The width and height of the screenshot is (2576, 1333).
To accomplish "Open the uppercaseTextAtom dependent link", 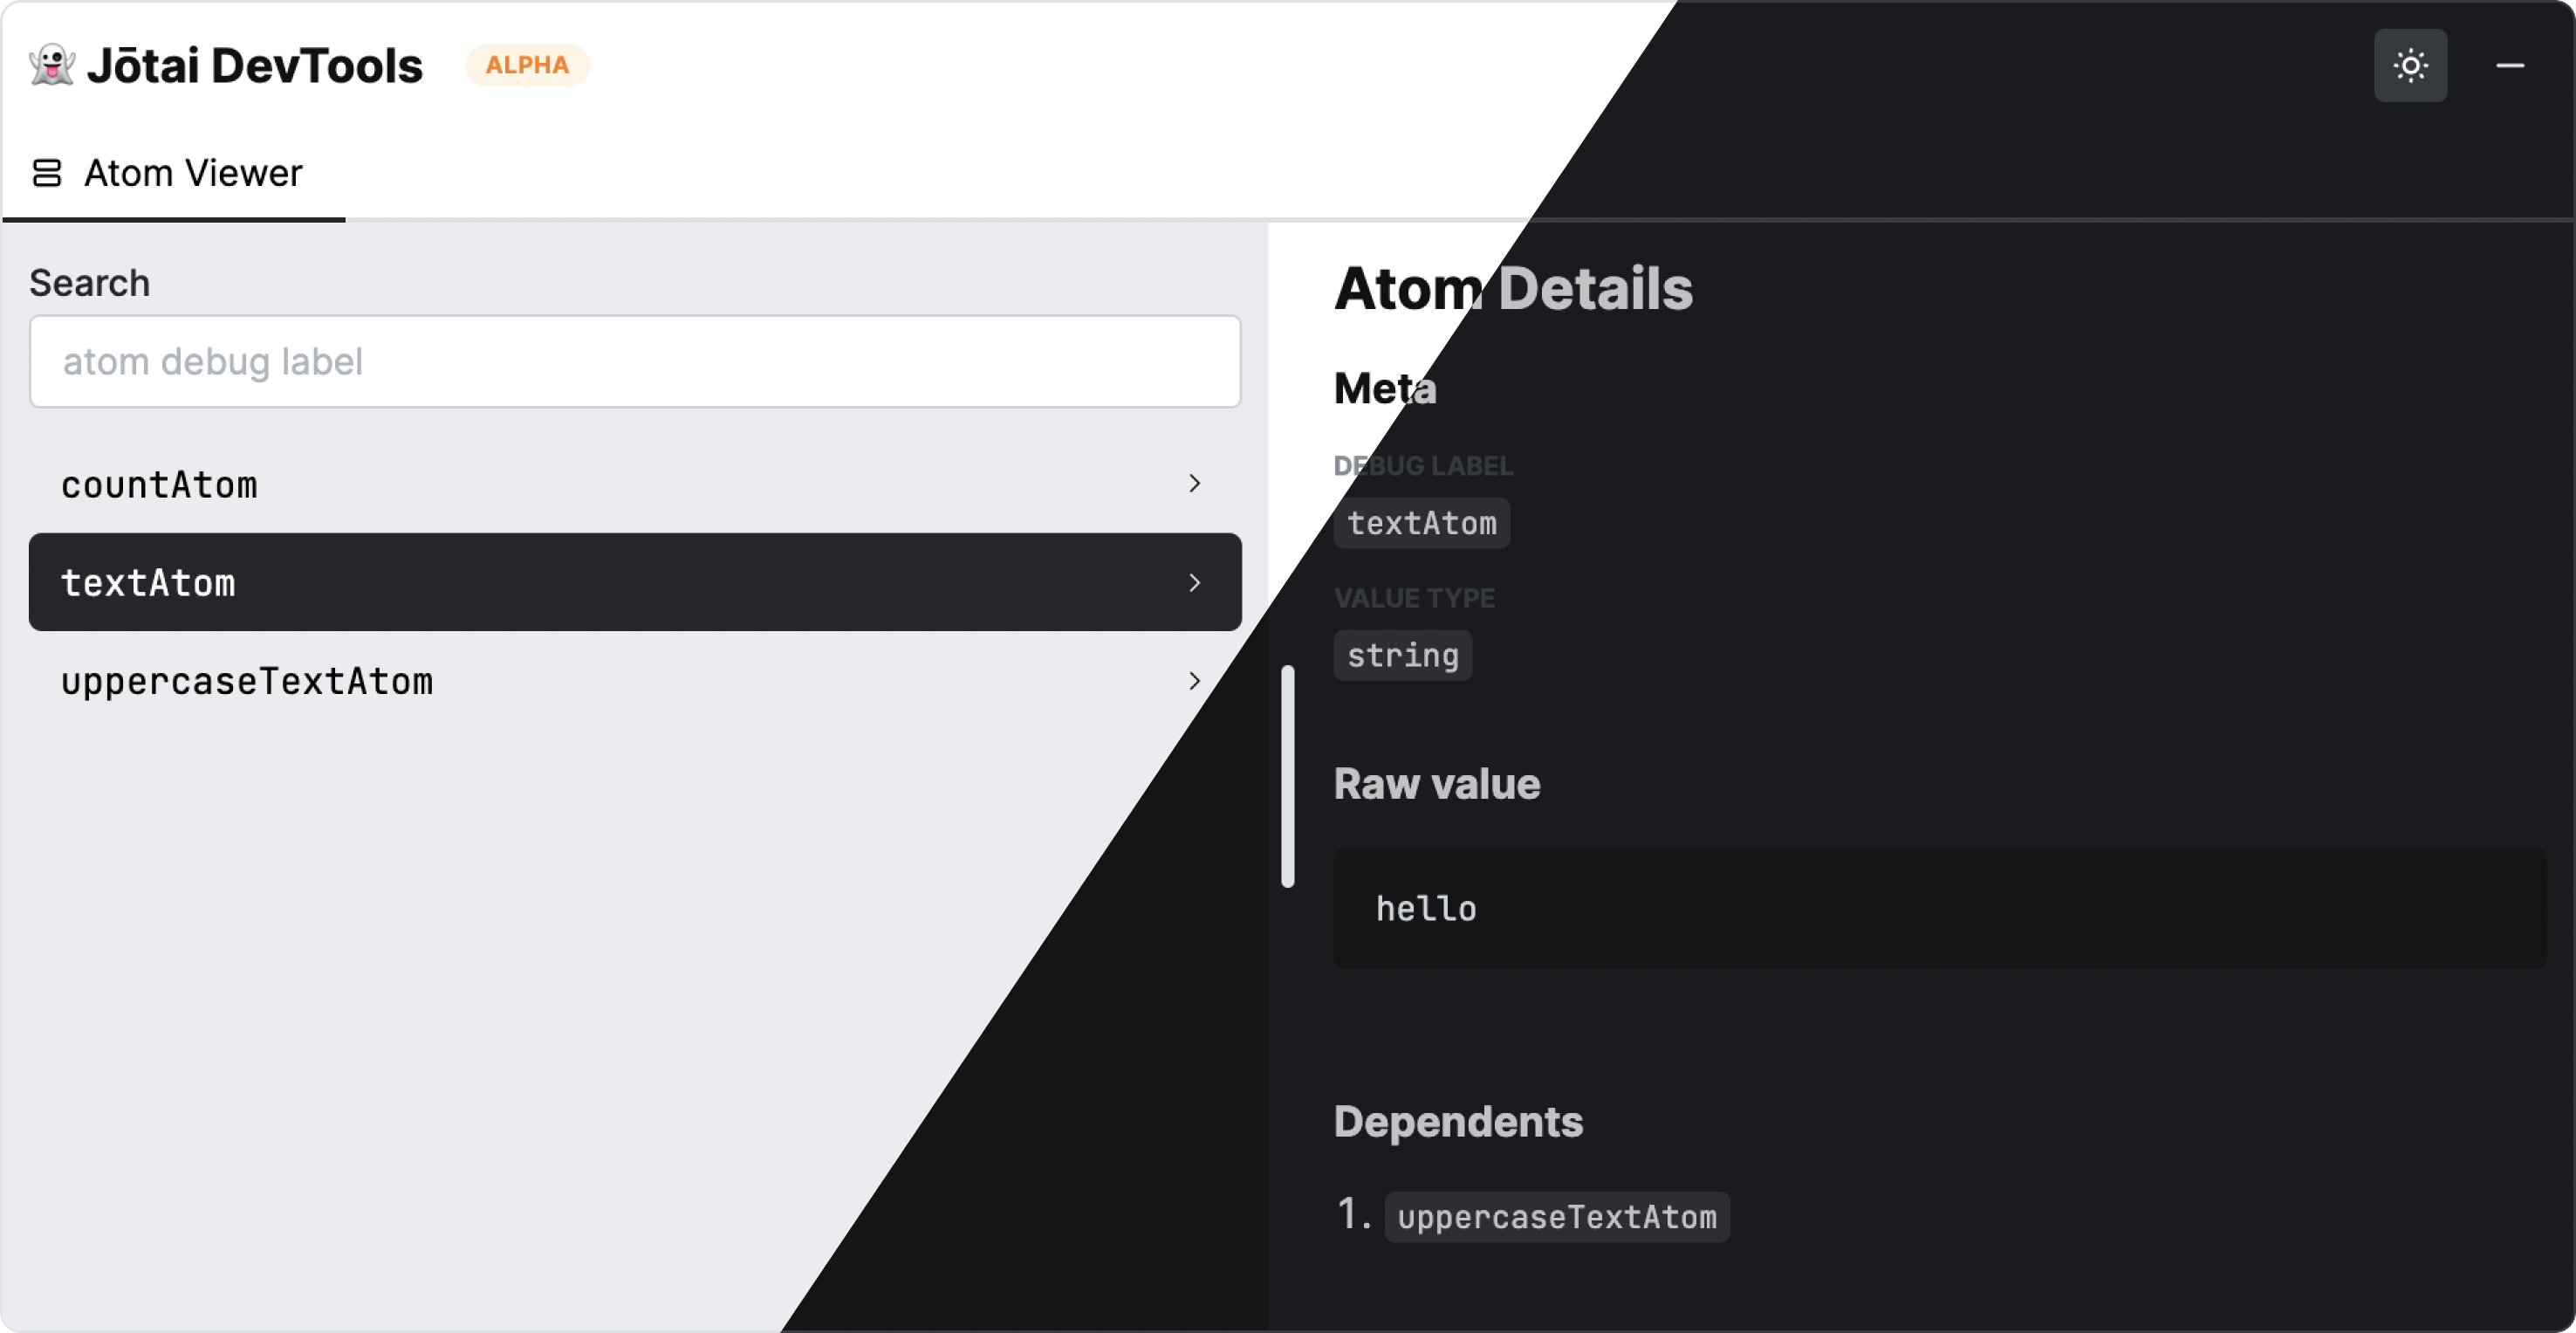I will [x=1557, y=1216].
